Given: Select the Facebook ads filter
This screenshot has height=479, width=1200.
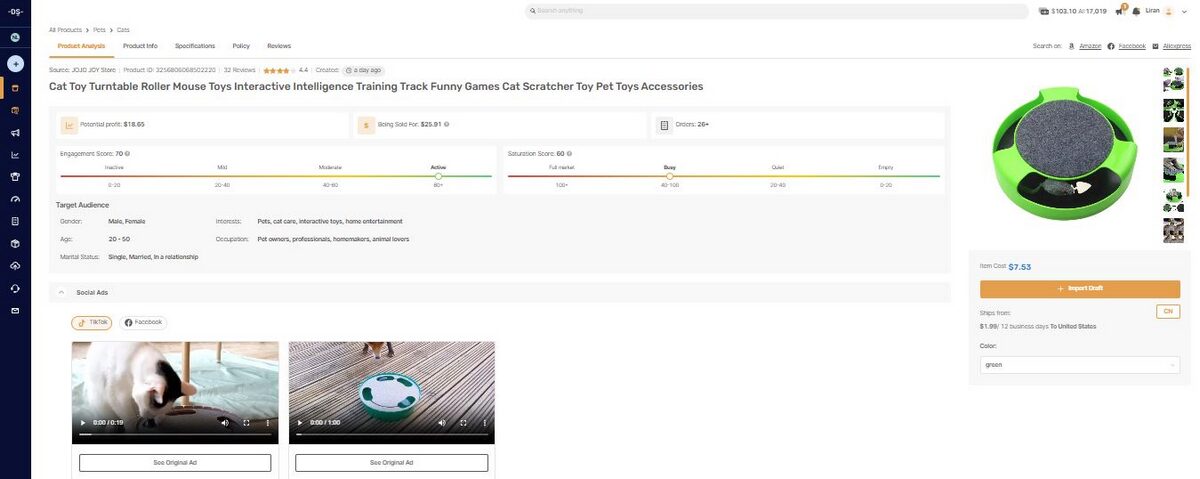Looking at the screenshot, I should point(143,323).
